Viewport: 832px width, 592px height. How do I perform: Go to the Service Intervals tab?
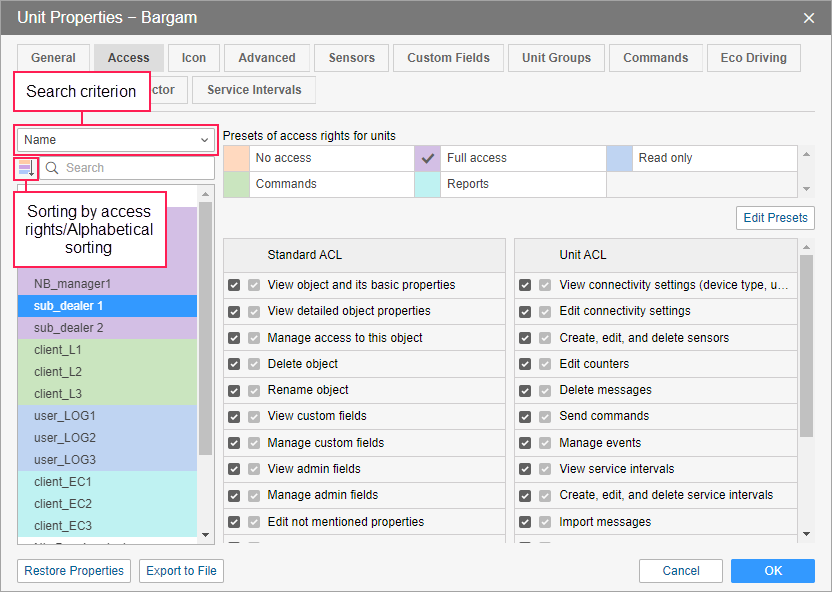(x=254, y=90)
